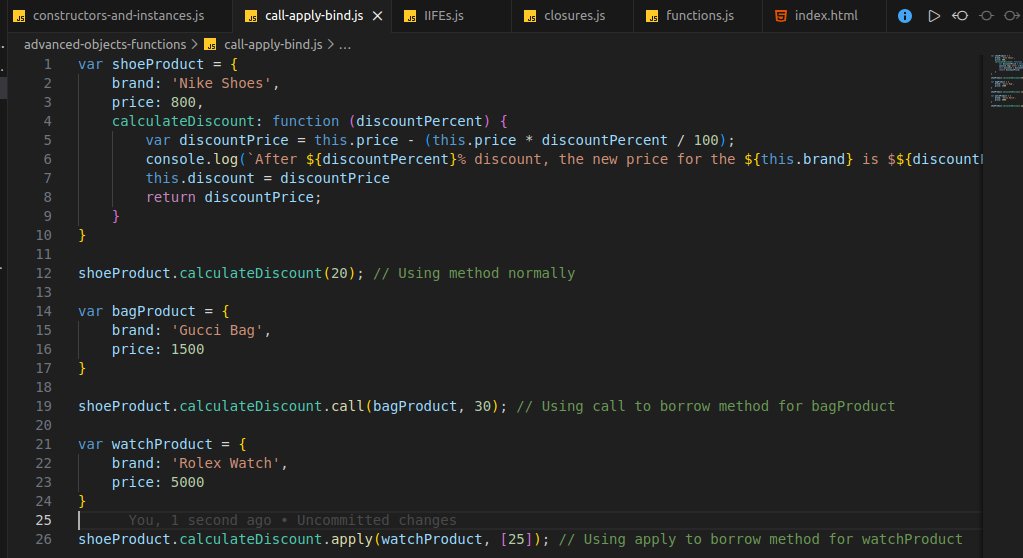
Task: Click the JS file icon on the closures.js tab
Action: pyautogui.click(x=530, y=16)
